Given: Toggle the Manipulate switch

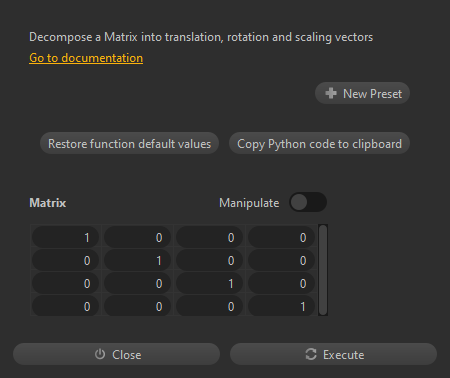Looking at the screenshot, I should (308, 202).
